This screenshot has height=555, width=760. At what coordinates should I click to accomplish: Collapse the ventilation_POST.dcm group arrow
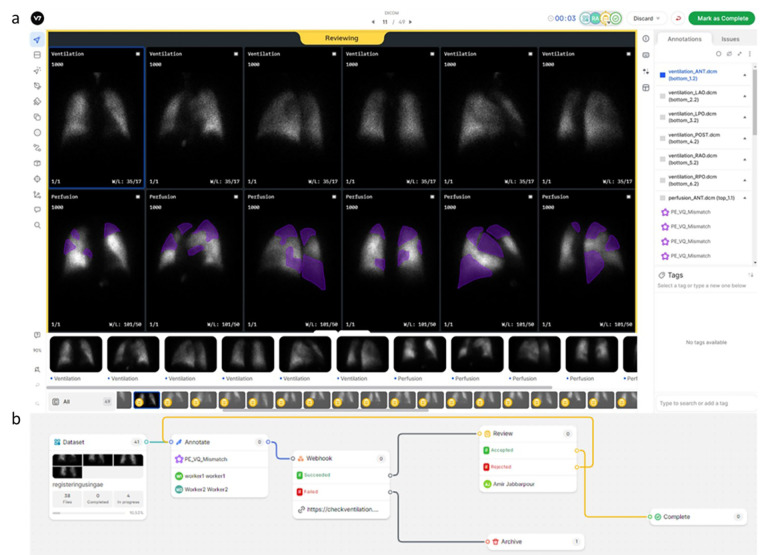(x=743, y=137)
